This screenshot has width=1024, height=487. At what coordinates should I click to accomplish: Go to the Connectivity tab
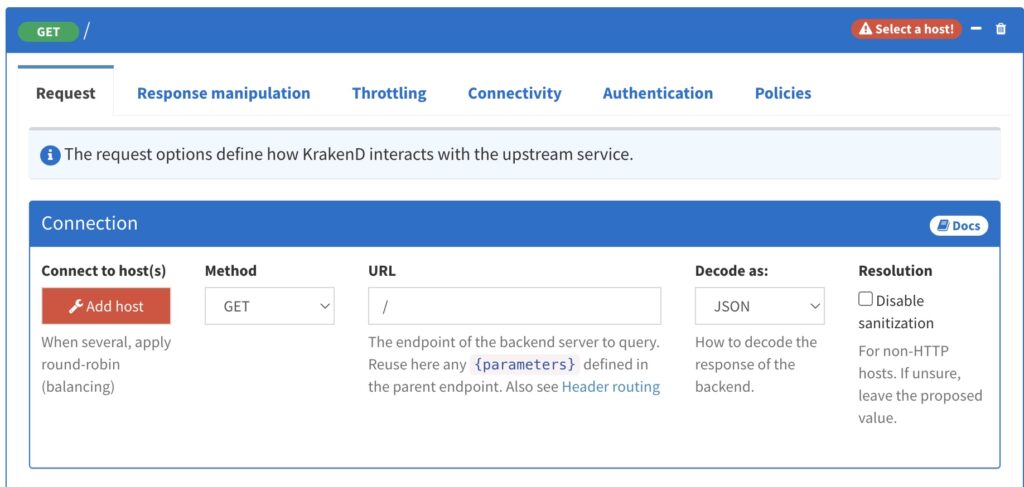[515, 93]
